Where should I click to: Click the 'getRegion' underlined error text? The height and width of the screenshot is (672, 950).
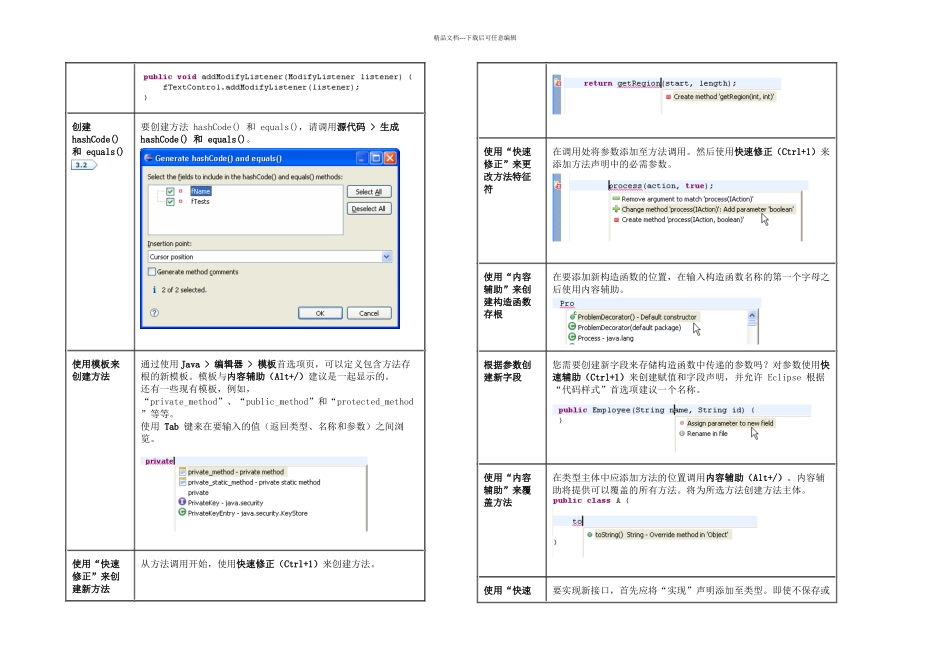639,84
